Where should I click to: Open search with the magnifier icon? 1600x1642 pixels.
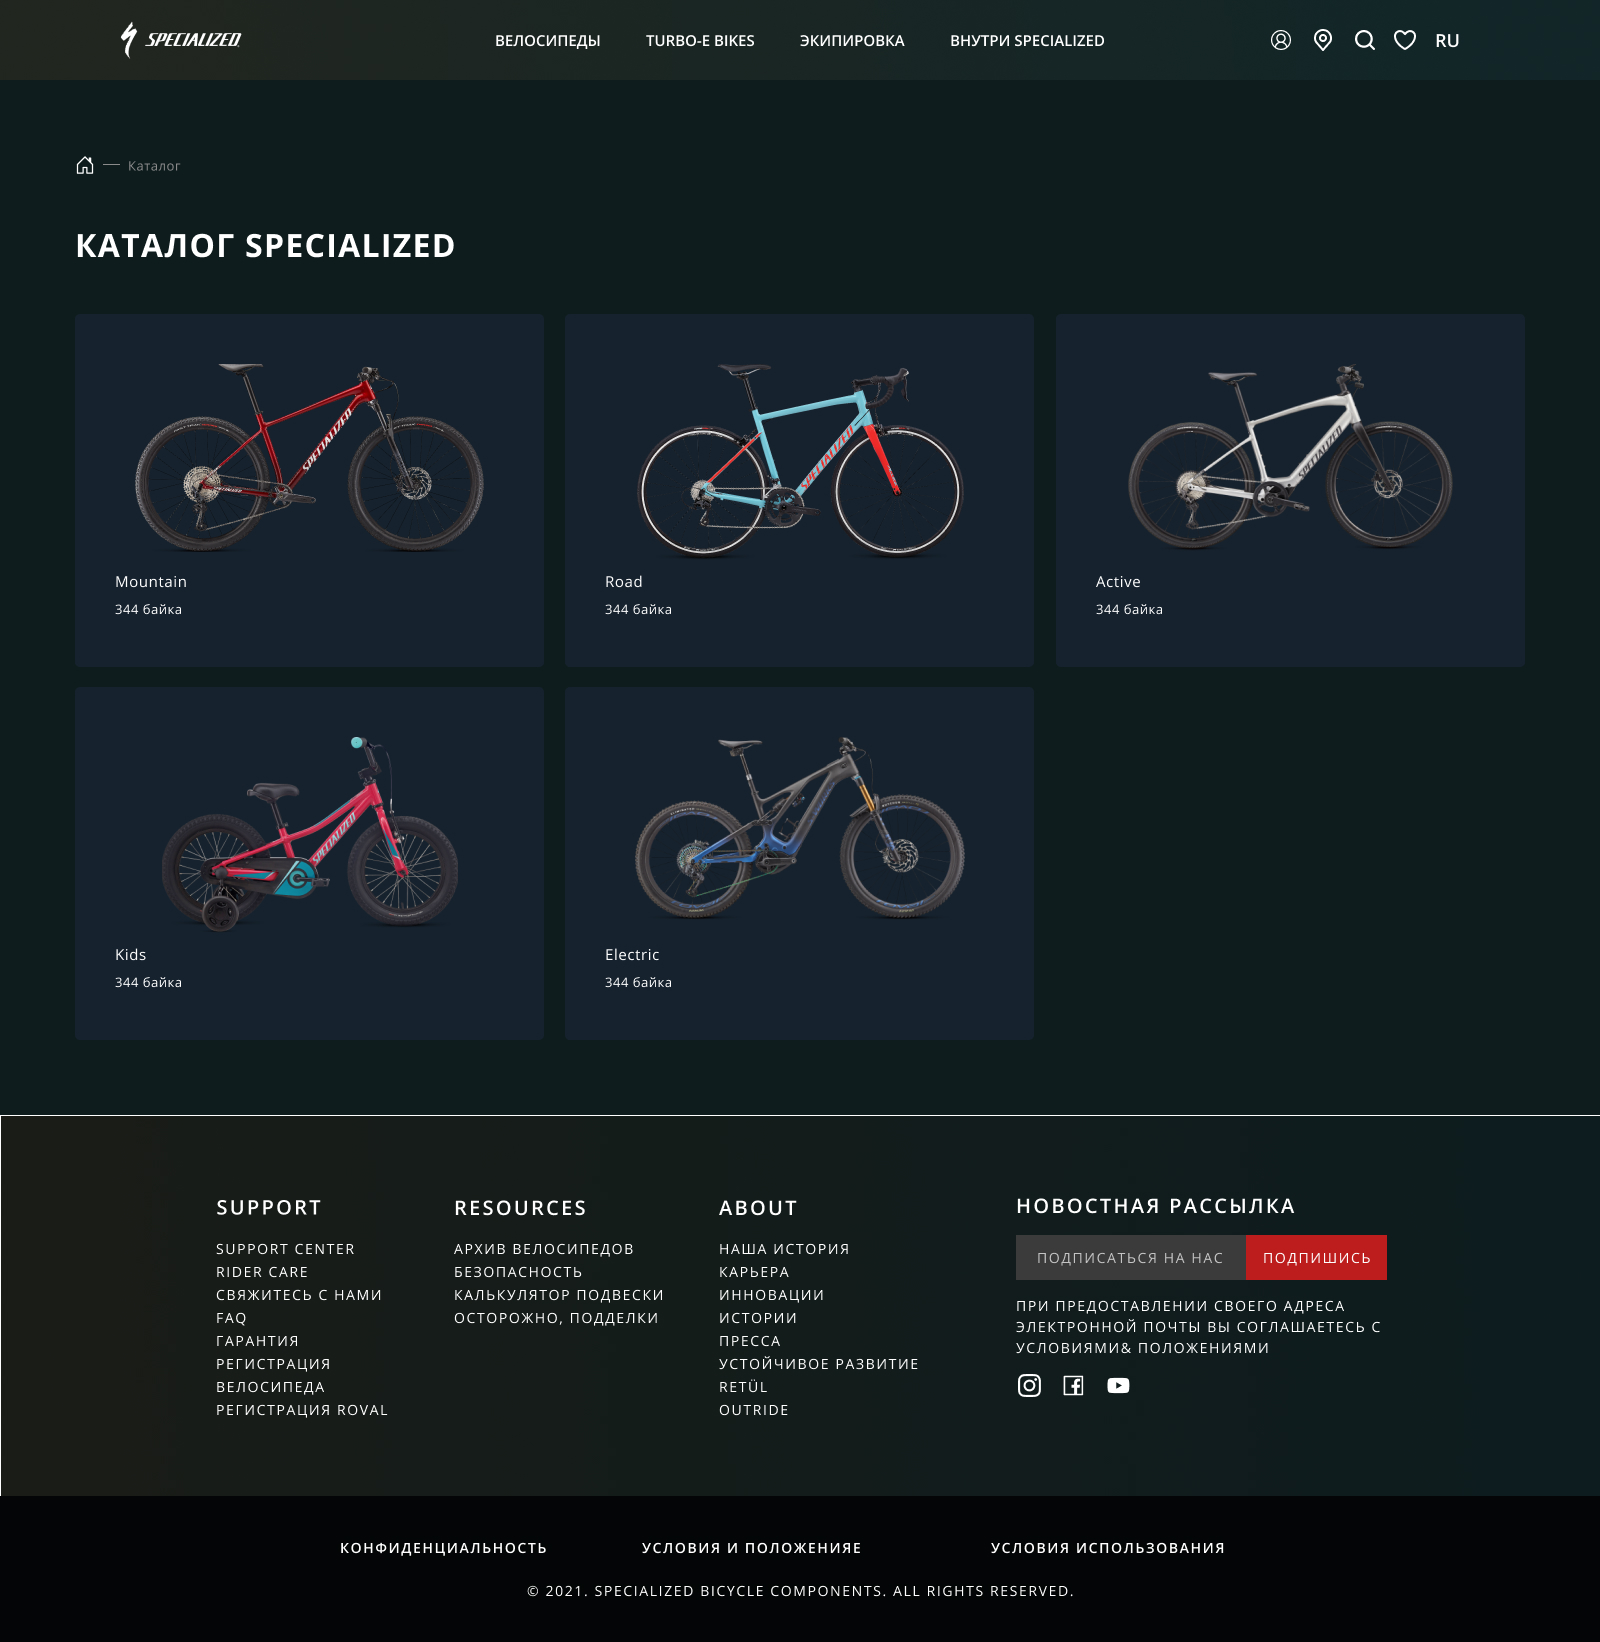[x=1364, y=40]
